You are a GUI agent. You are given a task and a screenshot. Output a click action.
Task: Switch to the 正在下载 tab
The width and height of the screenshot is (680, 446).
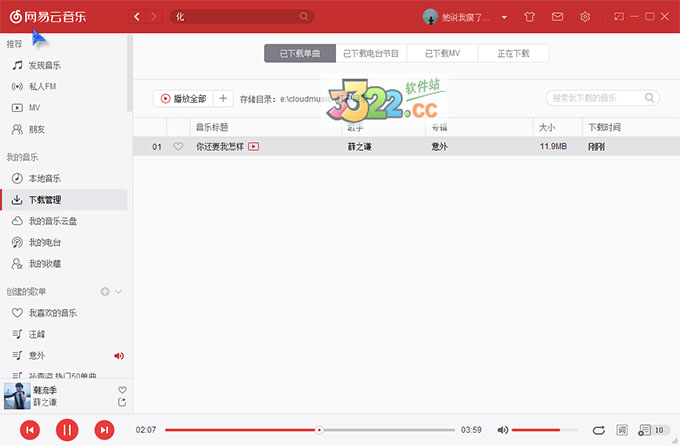pyautogui.click(x=513, y=54)
